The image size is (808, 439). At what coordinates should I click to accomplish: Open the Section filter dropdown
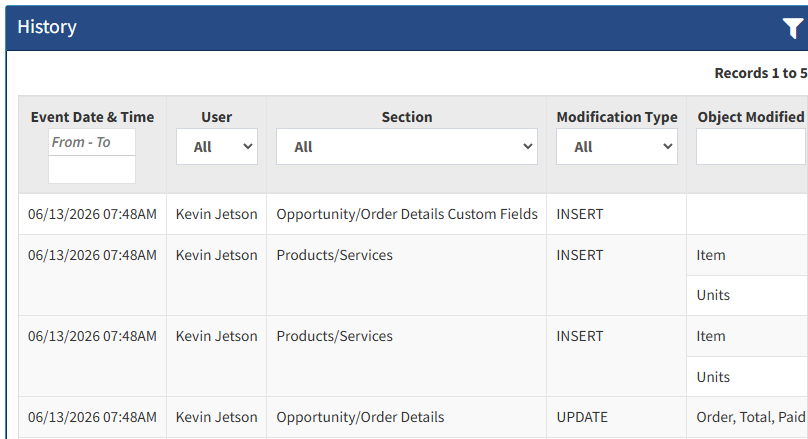(407, 147)
